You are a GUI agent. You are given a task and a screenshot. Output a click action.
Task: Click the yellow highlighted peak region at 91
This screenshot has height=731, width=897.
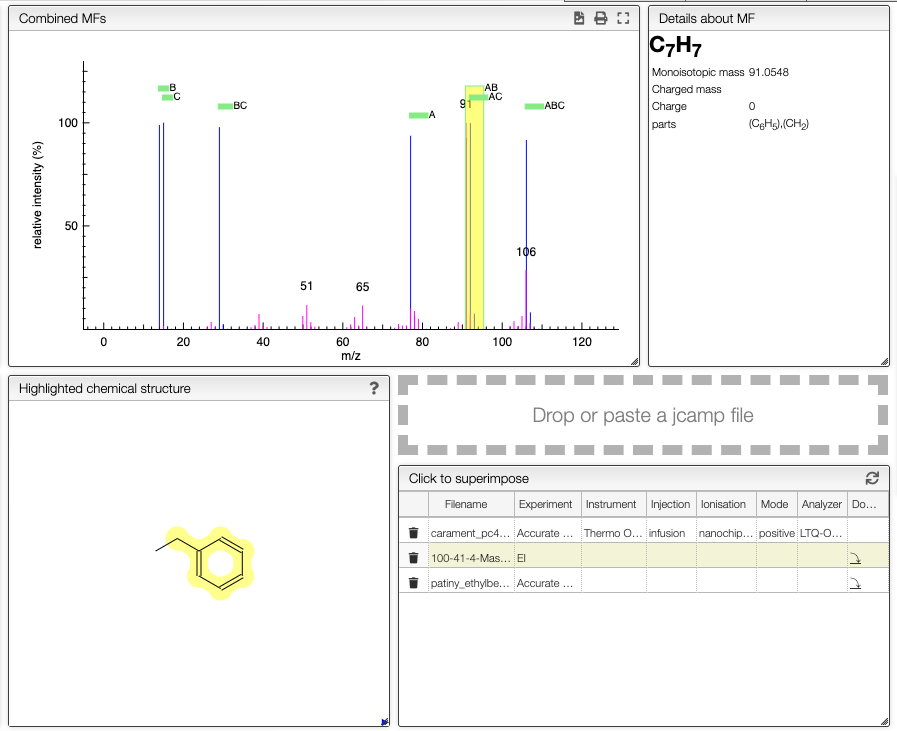click(474, 207)
